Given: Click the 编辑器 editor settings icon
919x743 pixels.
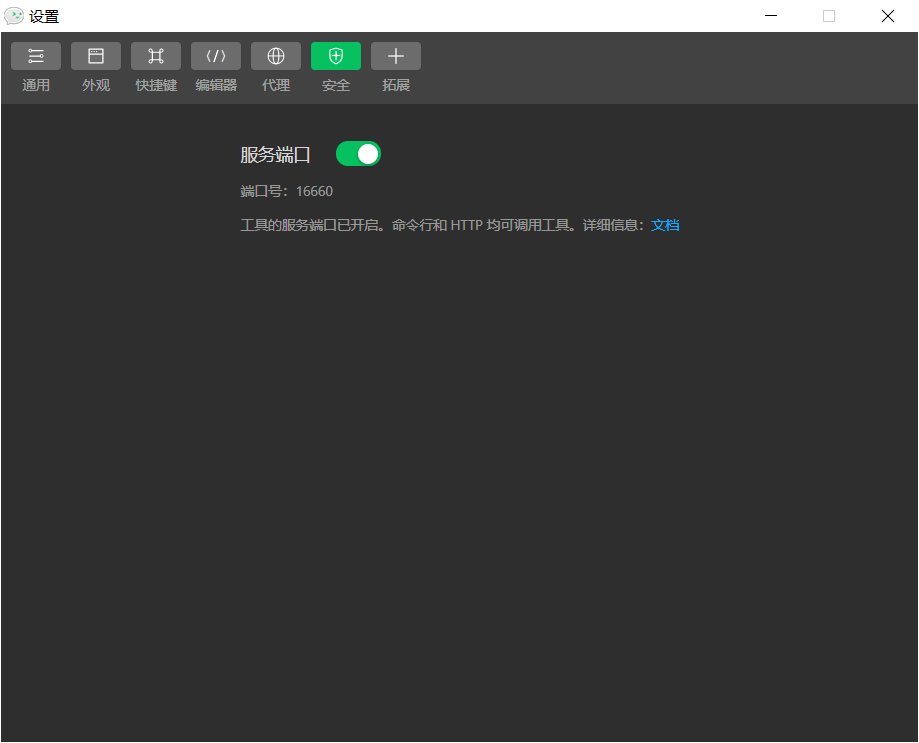Looking at the screenshot, I should tap(216, 65).
